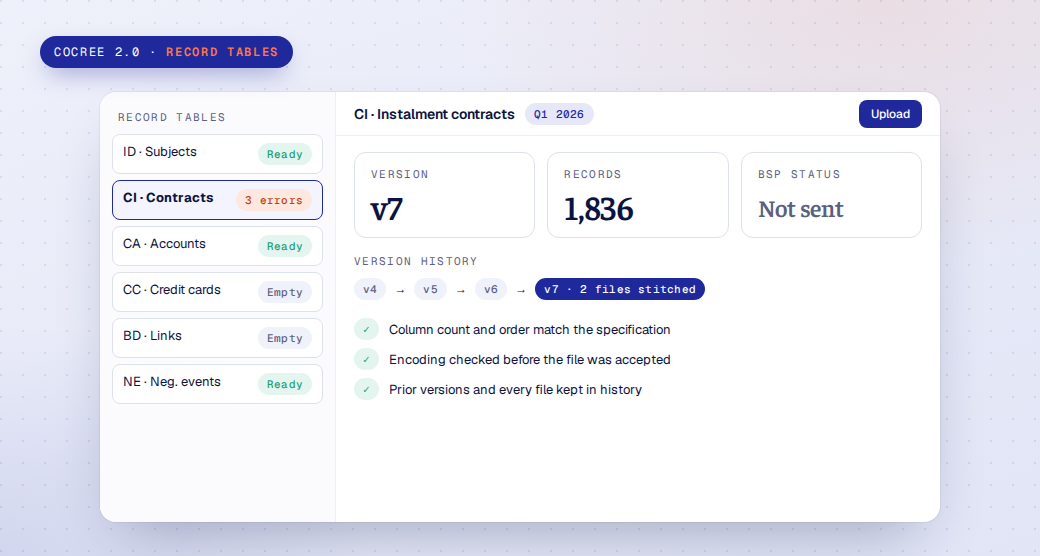
Task: Click the COCREE 2.0 · RECORD TABLES pill
Action: 166,52
